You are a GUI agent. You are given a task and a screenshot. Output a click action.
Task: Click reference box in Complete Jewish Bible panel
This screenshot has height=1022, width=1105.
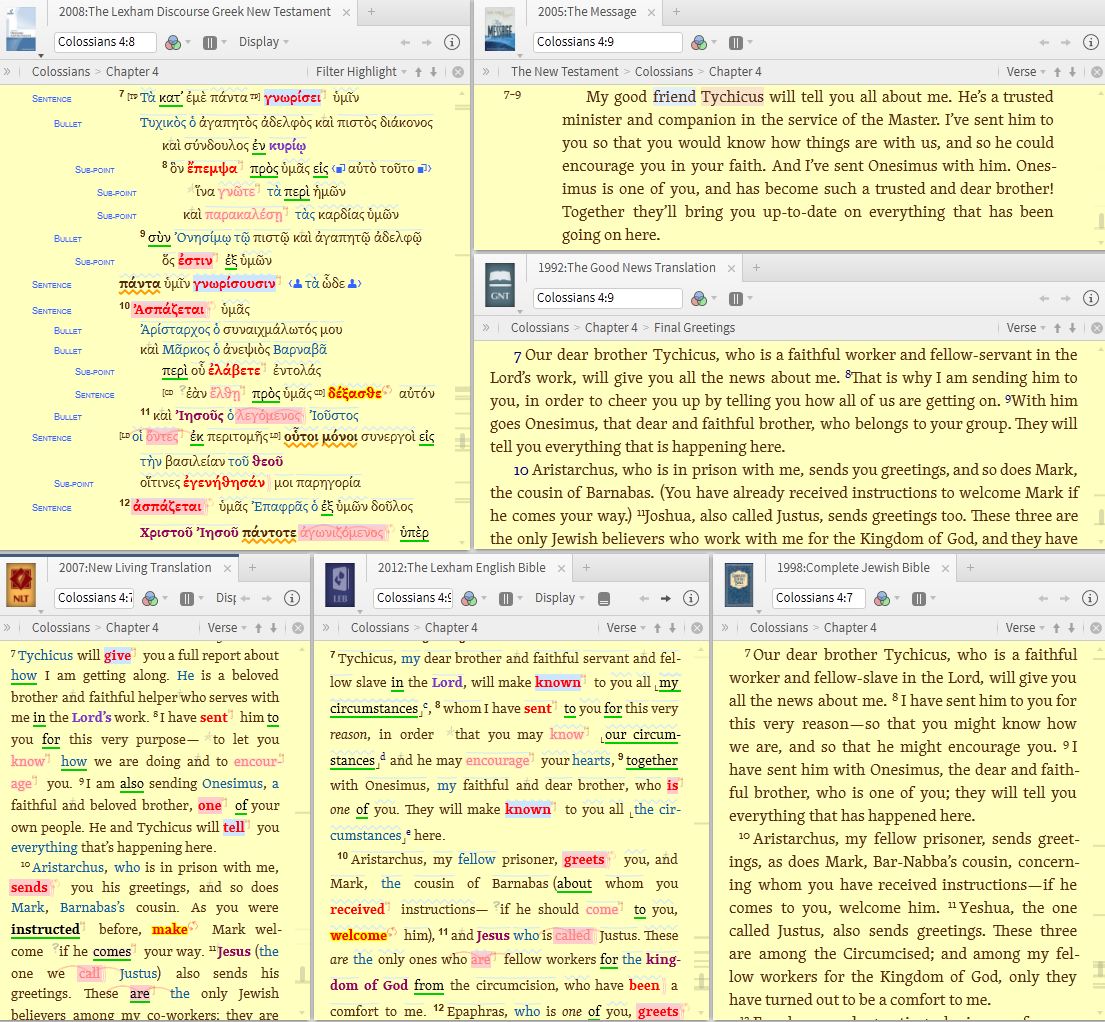pyautogui.click(x=819, y=598)
